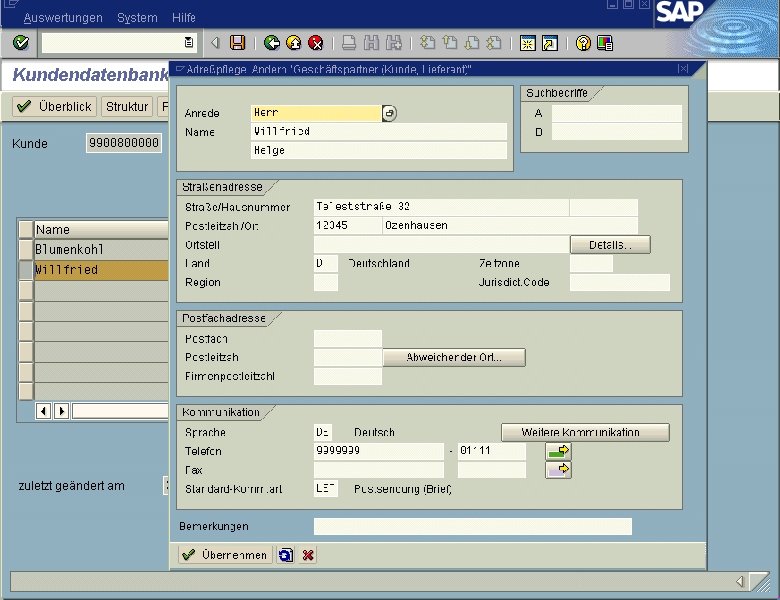
Task: Click the second name field showing Helge
Action: coord(379,150)
